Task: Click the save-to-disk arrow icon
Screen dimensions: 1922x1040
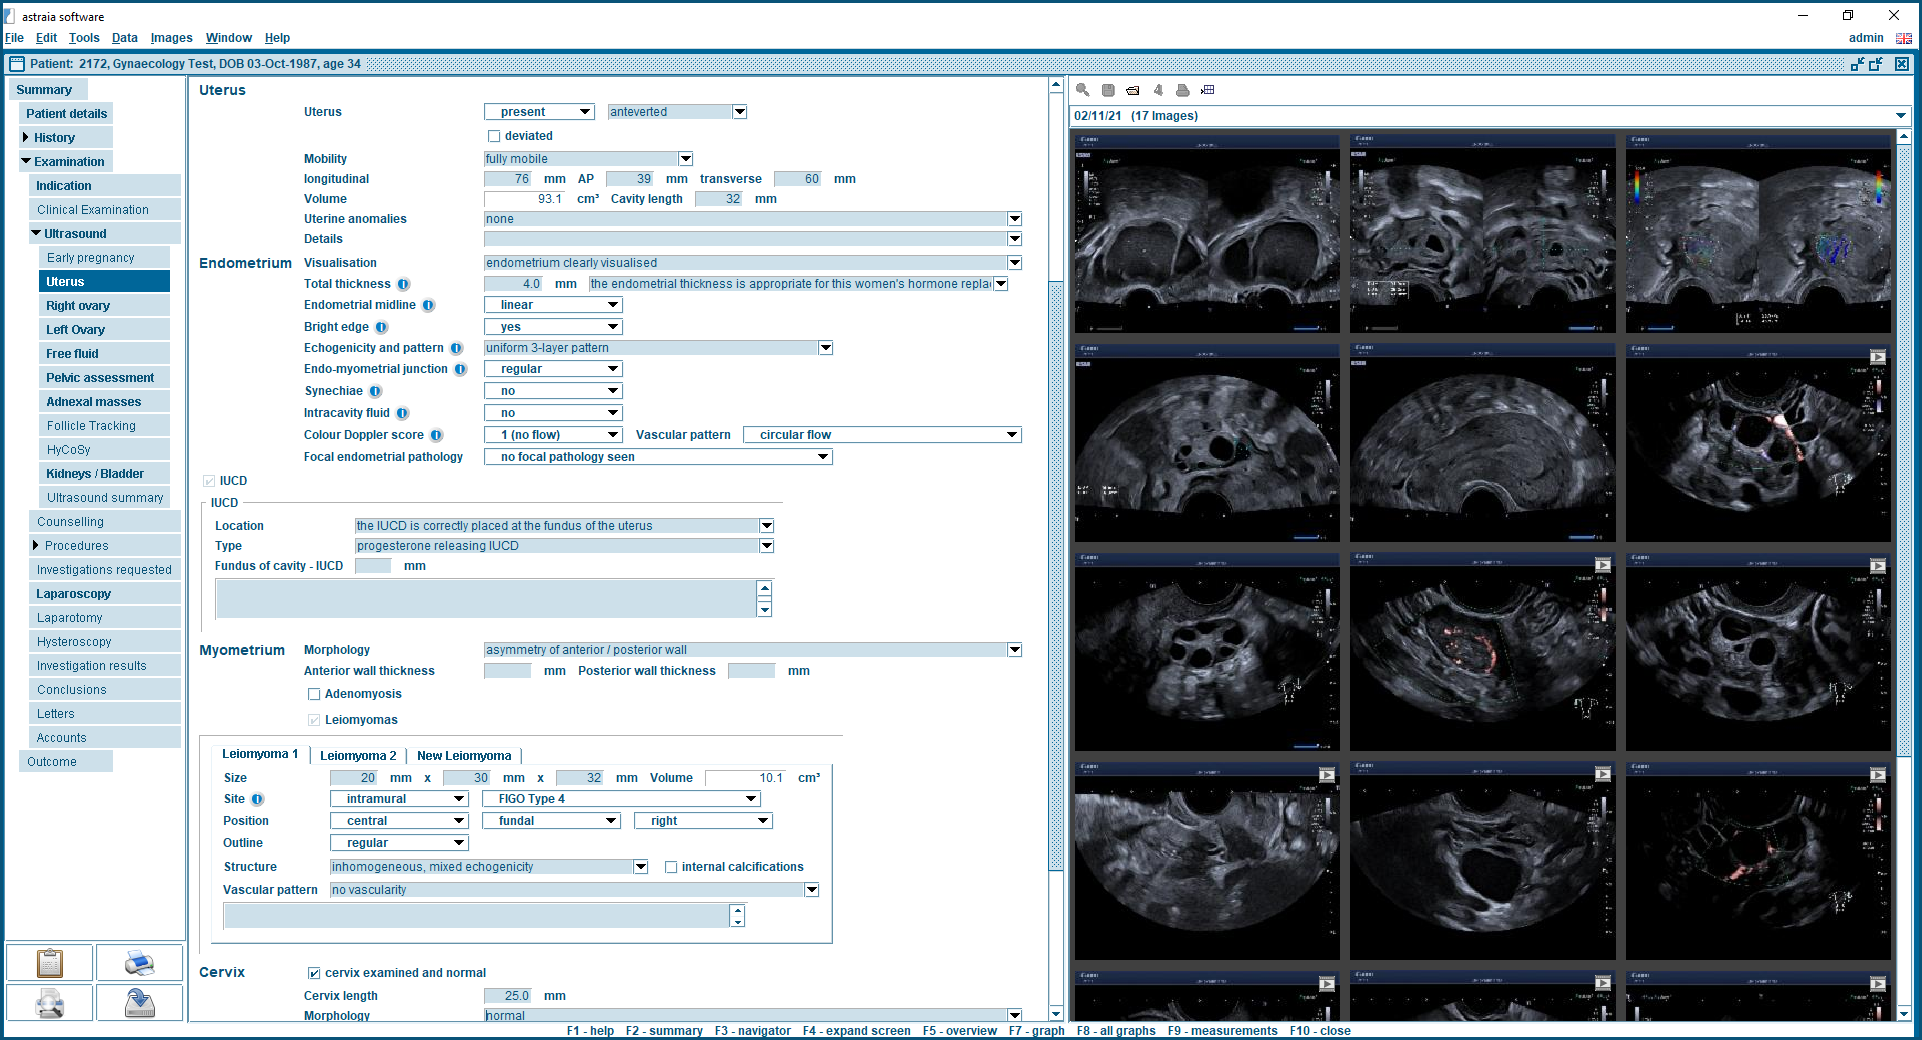Action: click(x=139, y=1003)
